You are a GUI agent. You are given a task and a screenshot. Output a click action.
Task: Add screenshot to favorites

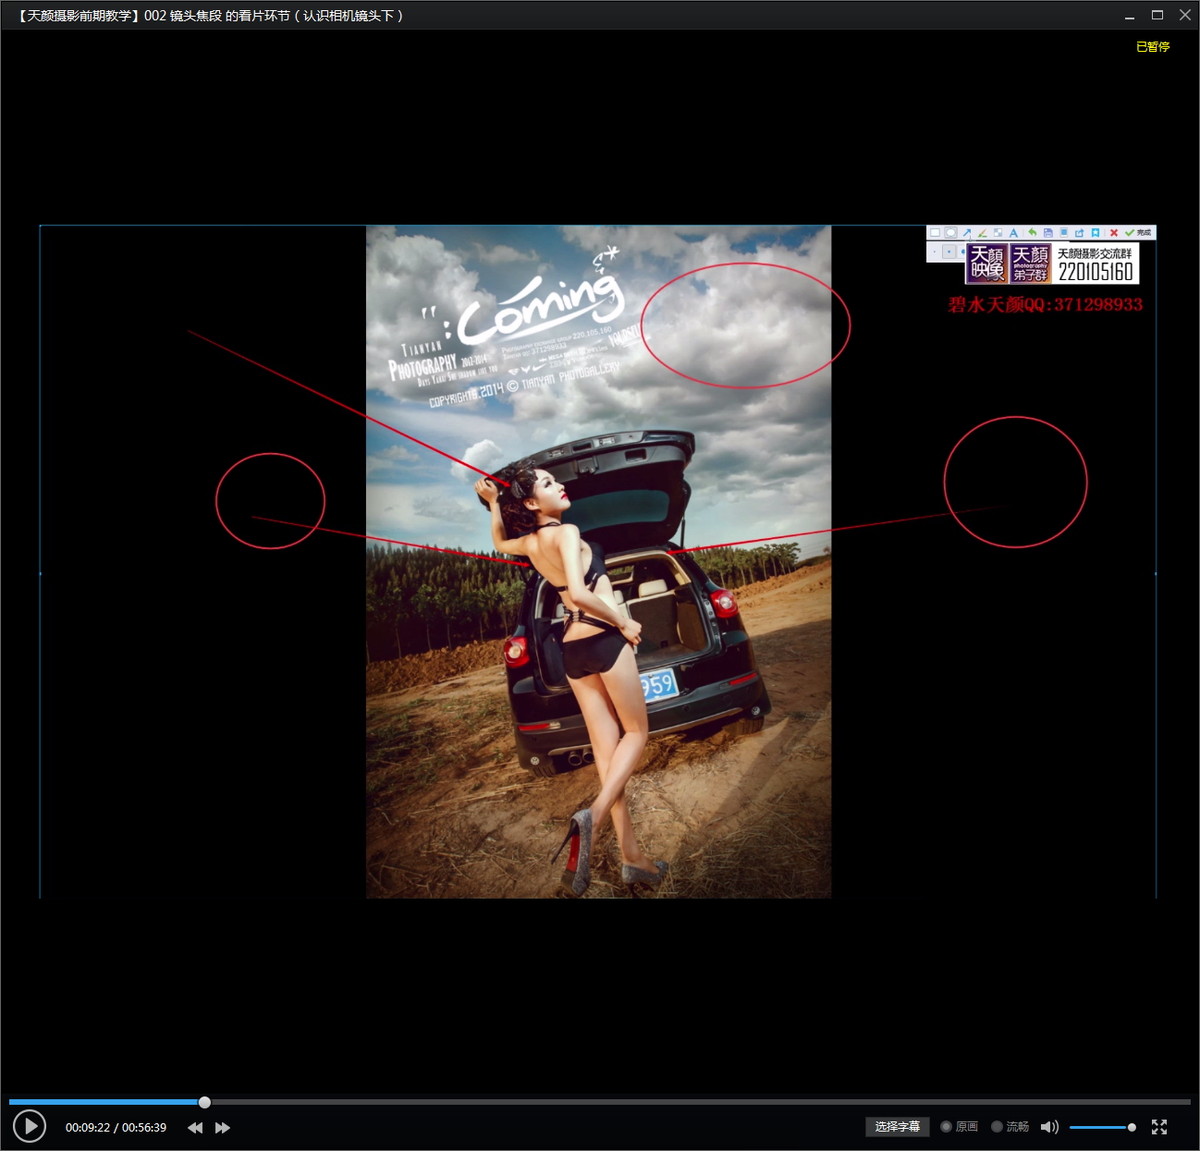(1095, 233)
